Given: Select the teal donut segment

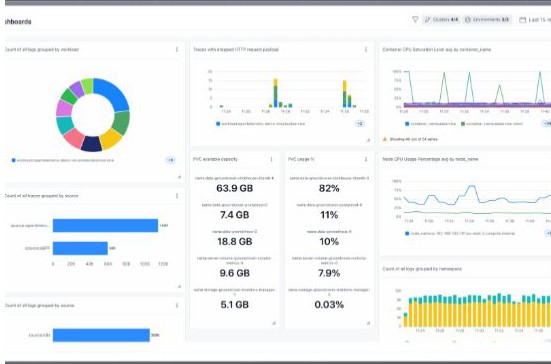Looking at the screenshot, I should (x=65, y=125).
